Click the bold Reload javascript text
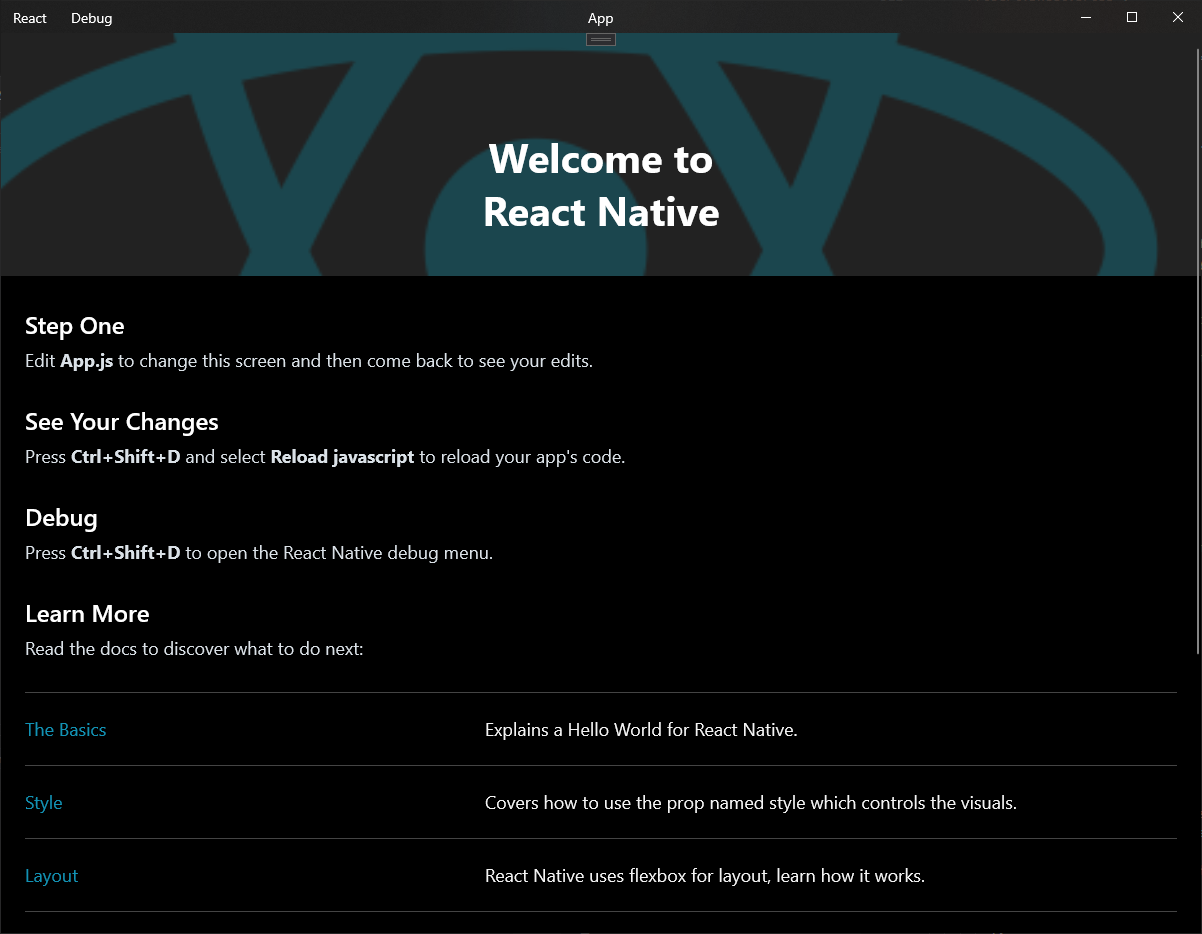 [342, 457]
